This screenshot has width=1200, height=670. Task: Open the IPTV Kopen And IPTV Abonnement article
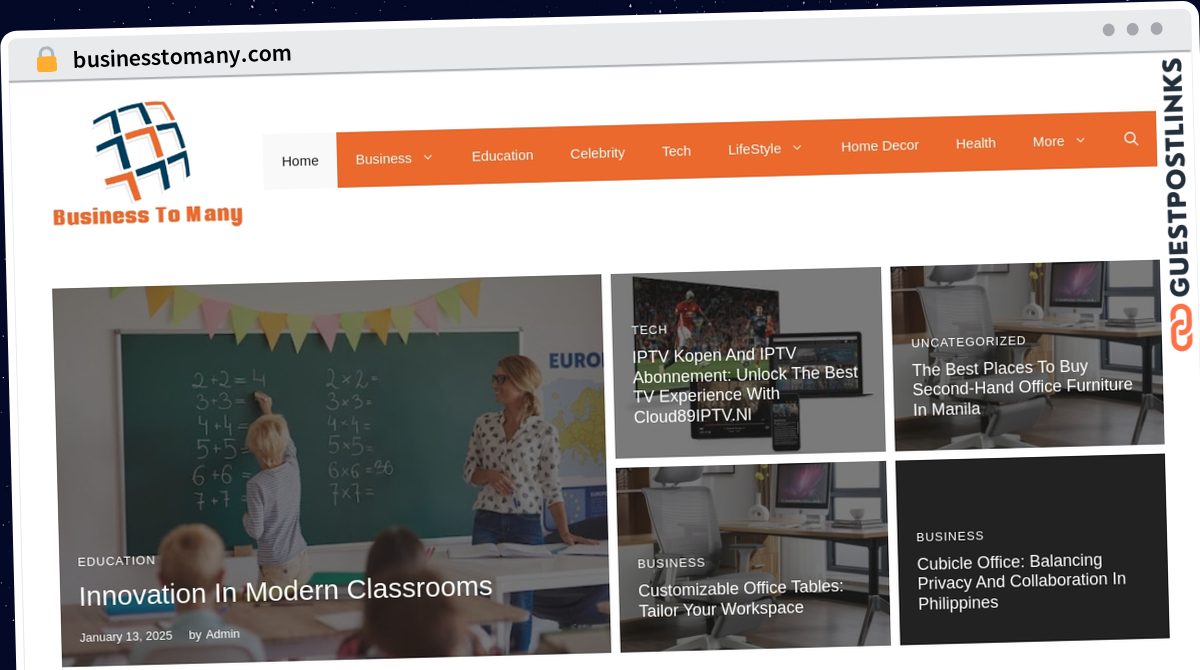tap(745, 385)
